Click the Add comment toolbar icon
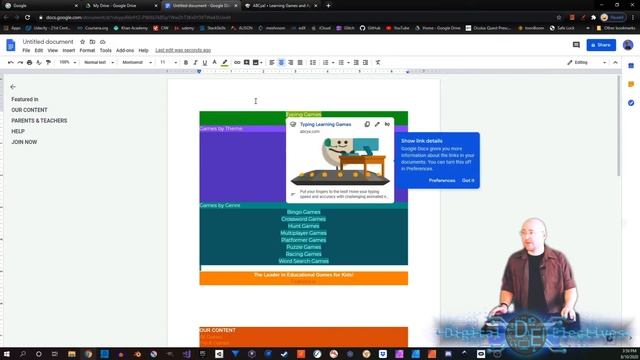 (x=247, y=62)
